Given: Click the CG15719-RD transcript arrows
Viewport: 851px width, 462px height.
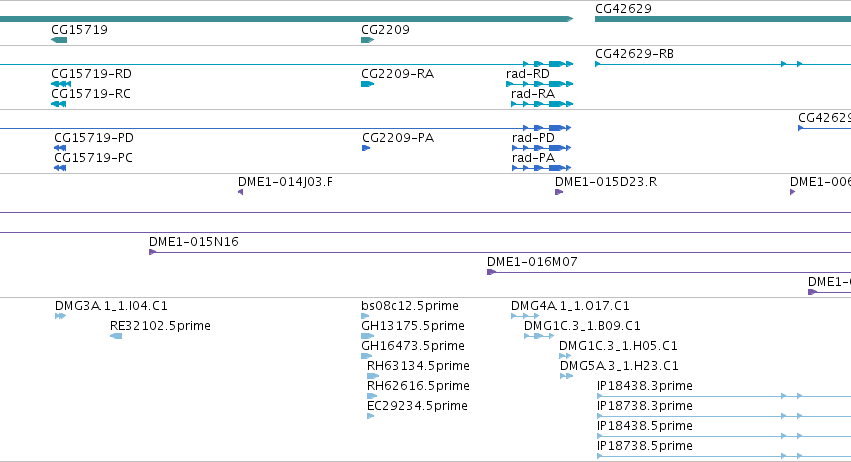Looking at the screenshot, I should (x=61, y=84).
